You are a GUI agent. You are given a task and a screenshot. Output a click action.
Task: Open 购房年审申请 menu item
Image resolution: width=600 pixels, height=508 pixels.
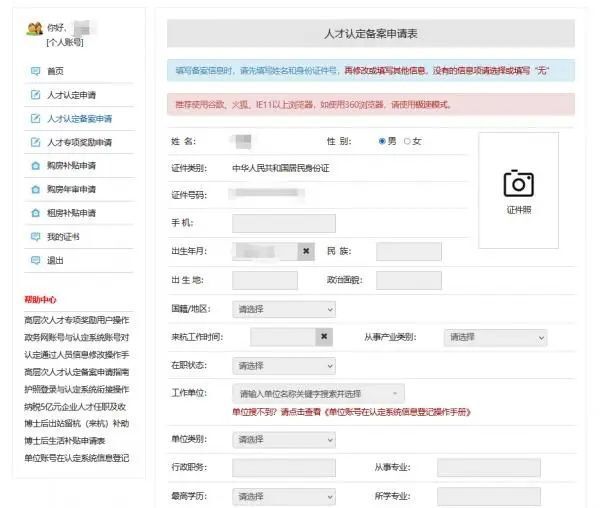tap(72, 189)
